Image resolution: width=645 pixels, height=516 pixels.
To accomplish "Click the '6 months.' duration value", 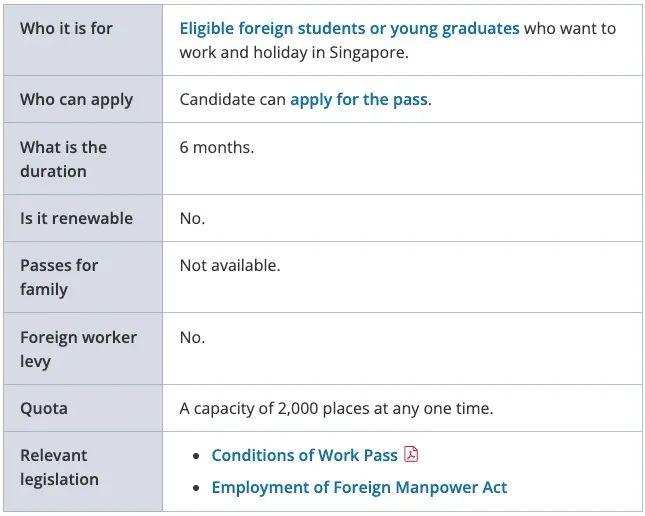I will point(216,147).
